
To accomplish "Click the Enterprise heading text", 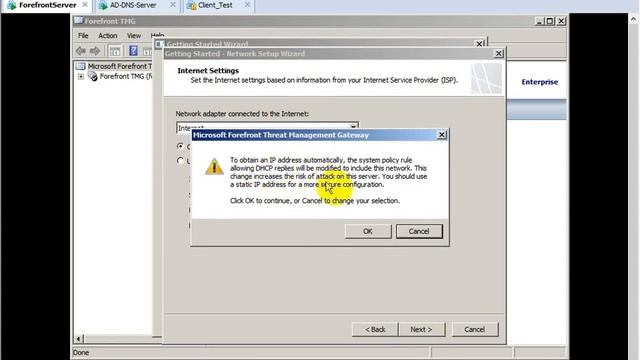I will (540, 82).
